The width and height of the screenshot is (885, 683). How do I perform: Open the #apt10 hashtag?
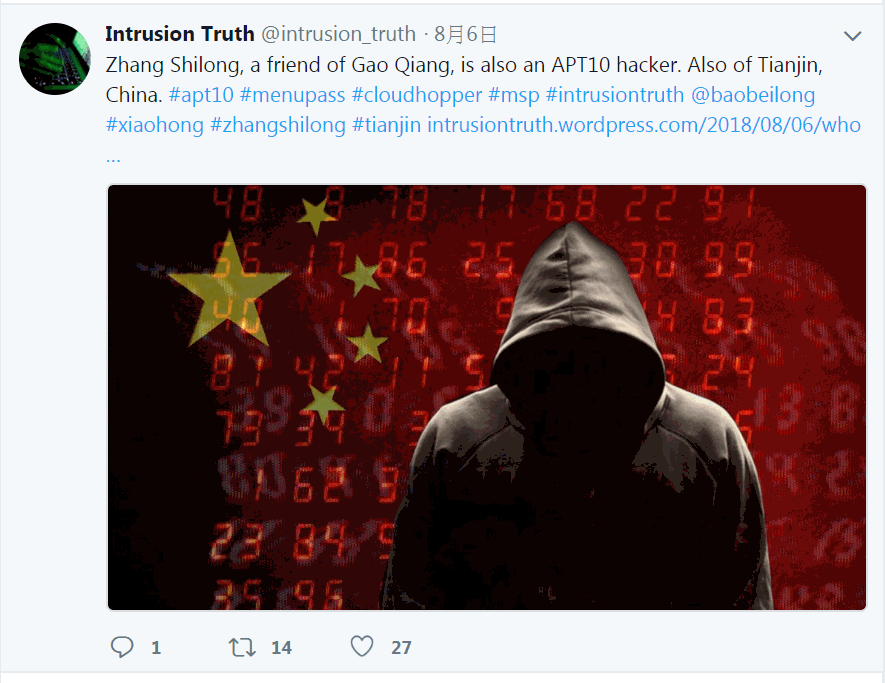[201, 95]
